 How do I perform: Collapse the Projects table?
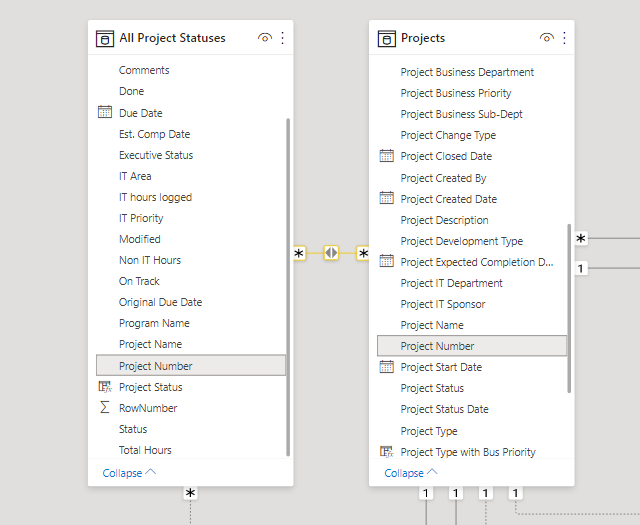[411, 473]
